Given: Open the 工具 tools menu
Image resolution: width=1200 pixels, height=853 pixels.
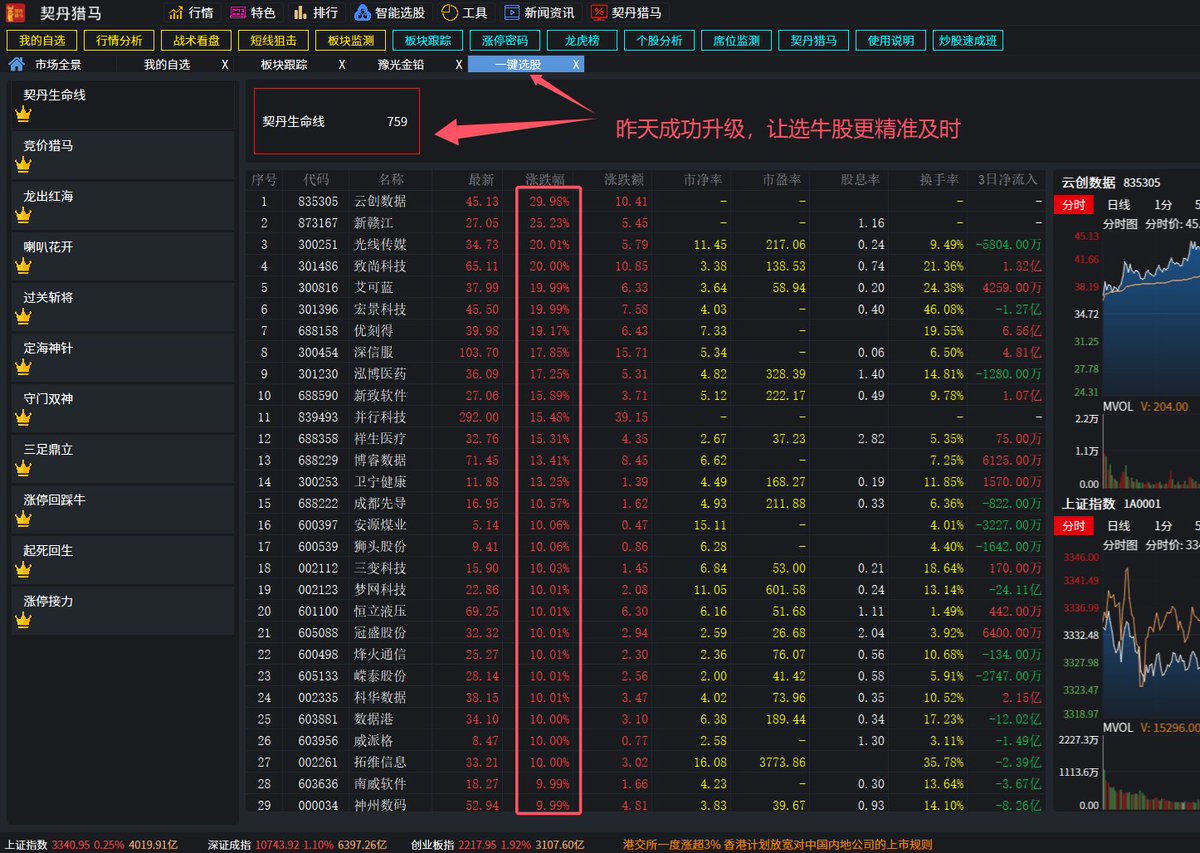Looking at the screenshot, I should click(464, 13).
